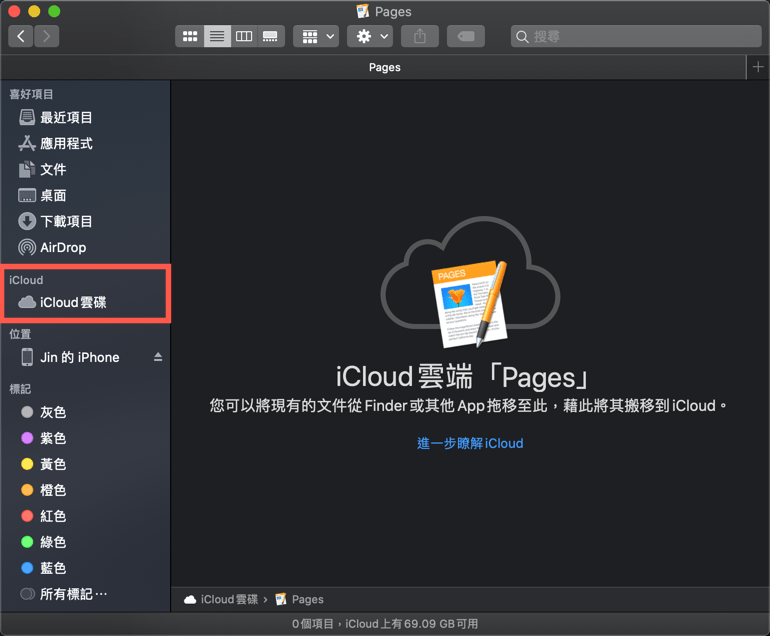
Task: Switch to icon grid view
Action: pyautogui.click(x=190, y=36)
